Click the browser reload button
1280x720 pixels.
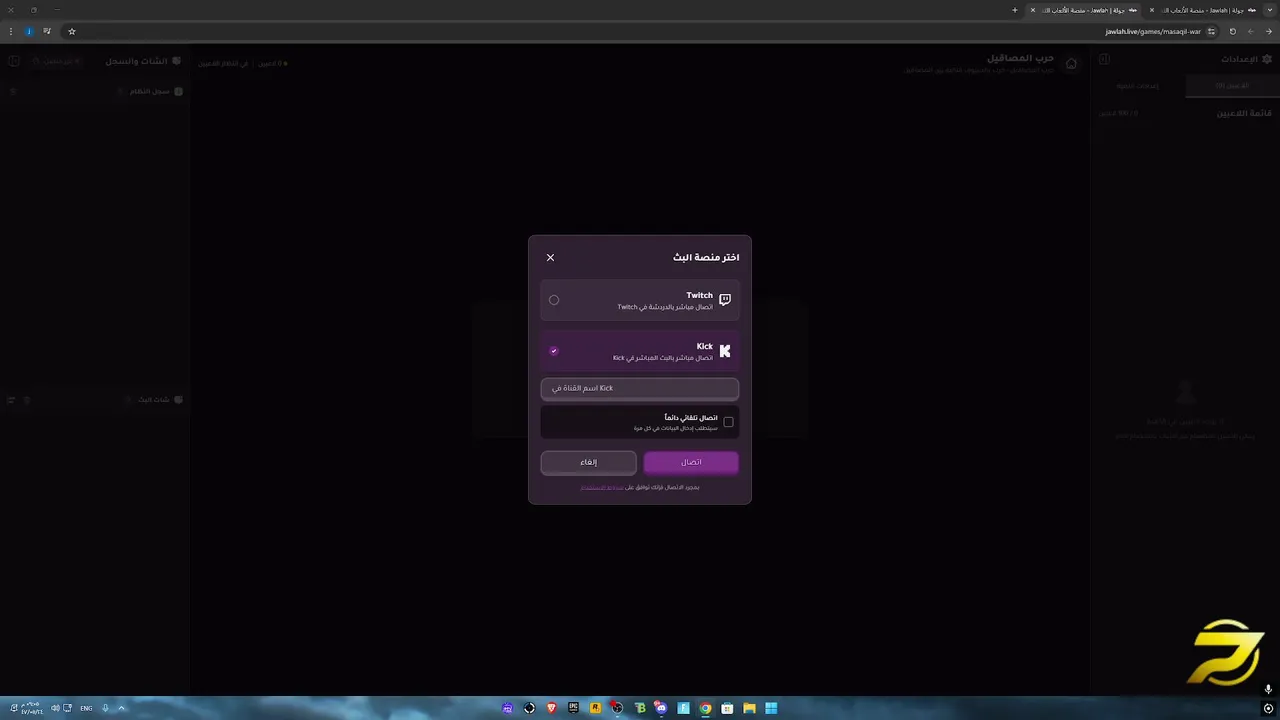tap(1232, 31)
